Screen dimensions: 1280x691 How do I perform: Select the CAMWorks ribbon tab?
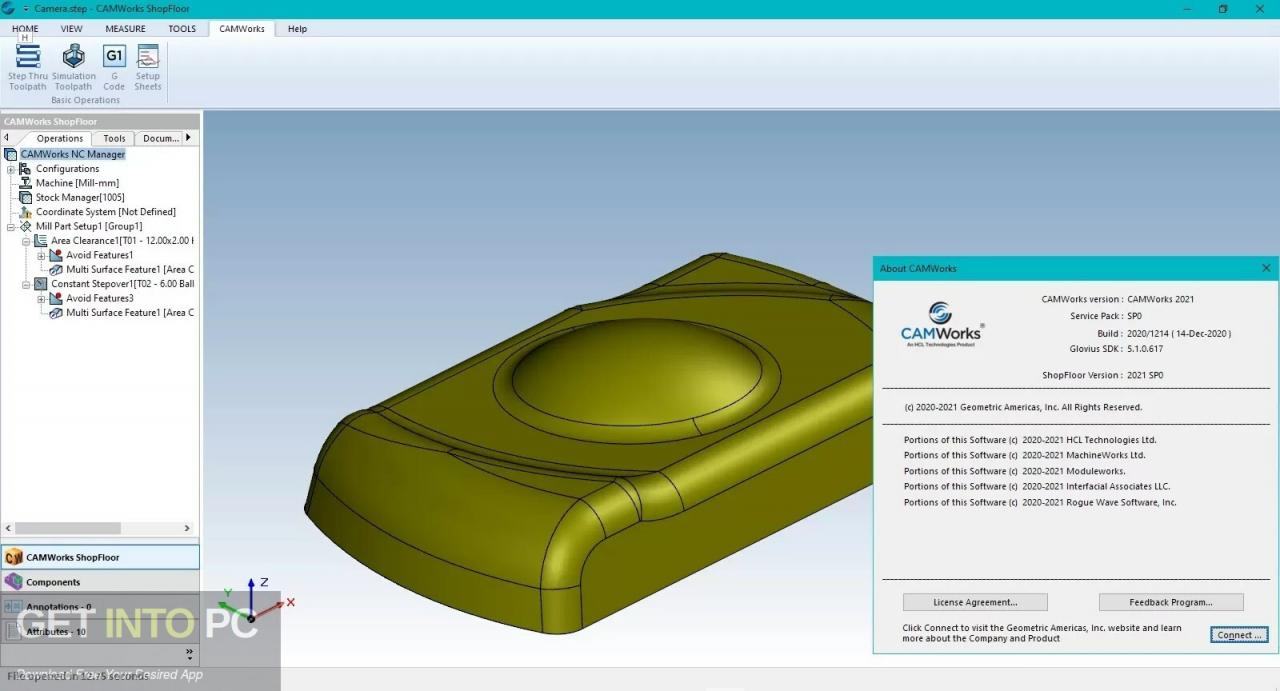coord(242,29)
